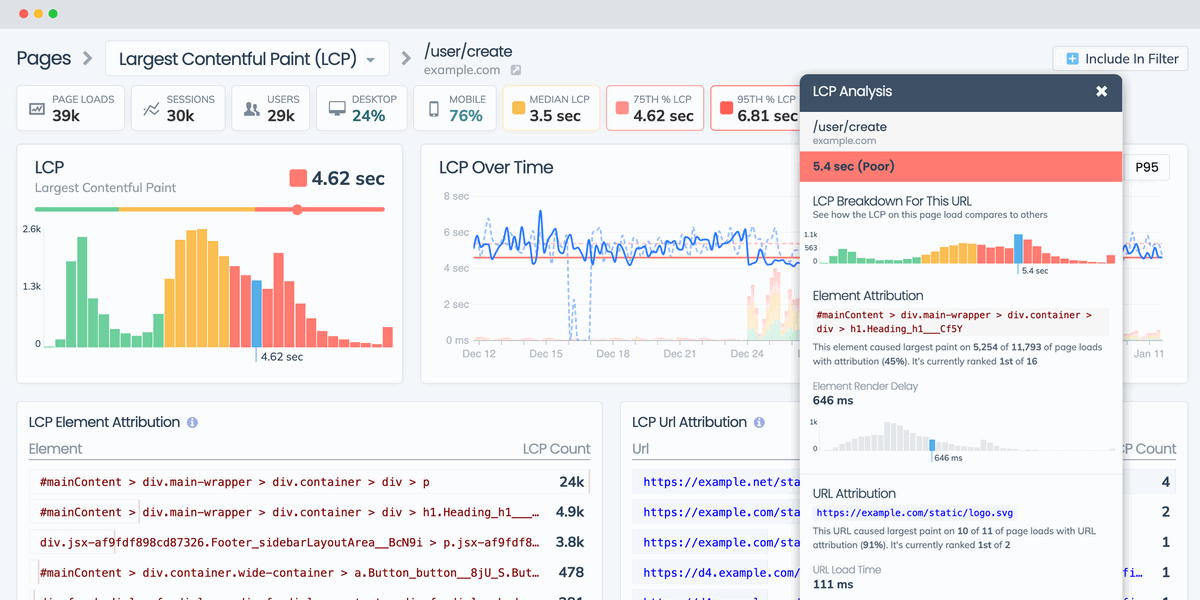Click the mobile phone icon
Viewport: 1200px width, 600px height.
434,109
